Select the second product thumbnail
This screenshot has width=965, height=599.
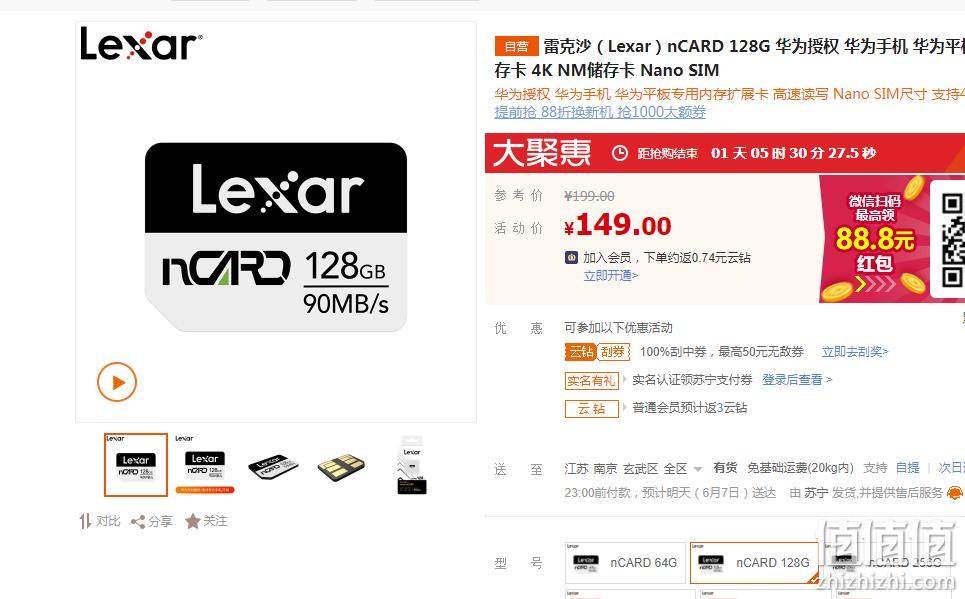(205, 465)
